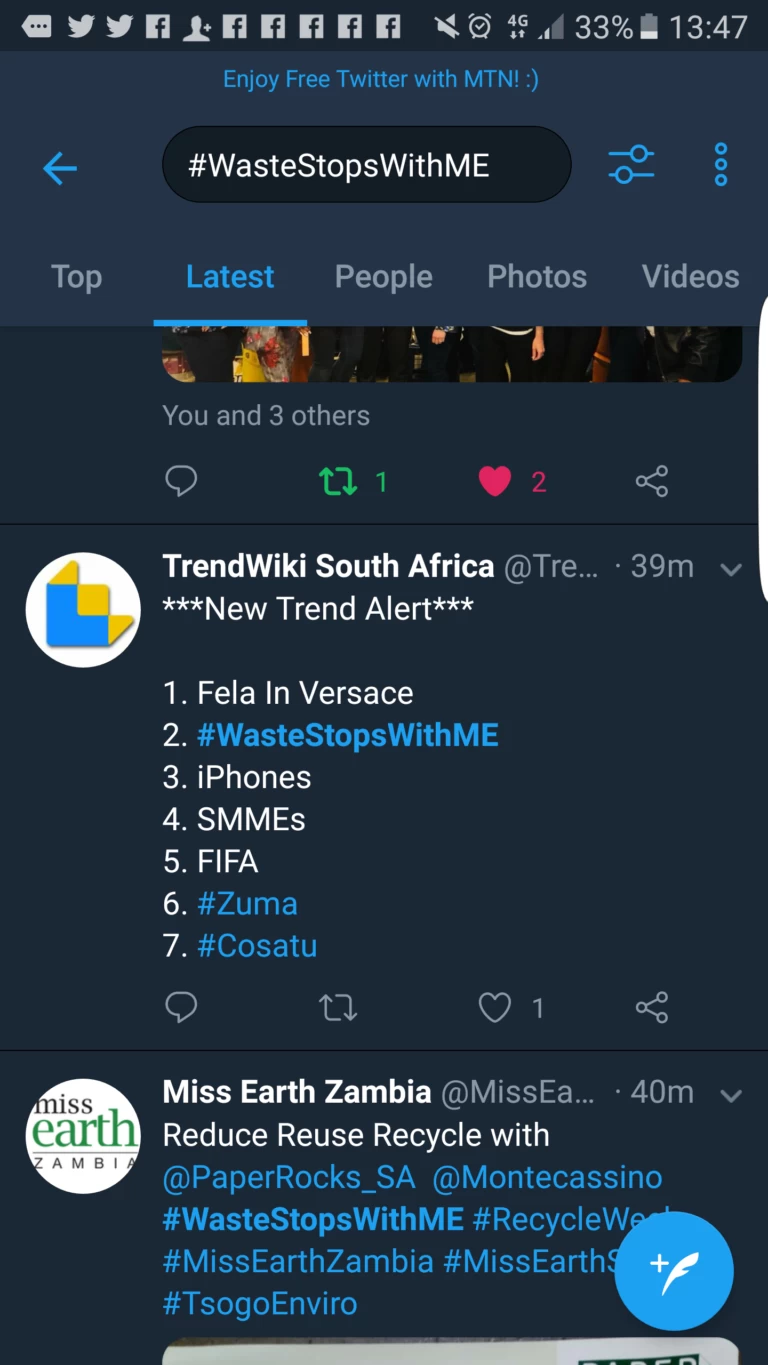Image resolution: width=768 pixels, height=1365 pixels.
Task: Reply to the TrendWiki South Africa tweet
Action: 181,1007
